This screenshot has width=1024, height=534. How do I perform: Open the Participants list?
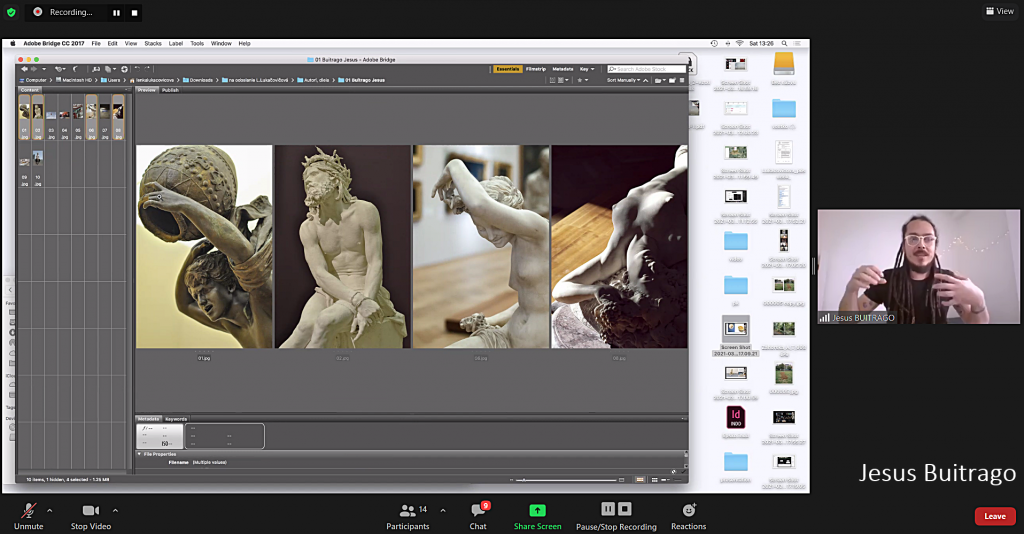tap(408, 516)
